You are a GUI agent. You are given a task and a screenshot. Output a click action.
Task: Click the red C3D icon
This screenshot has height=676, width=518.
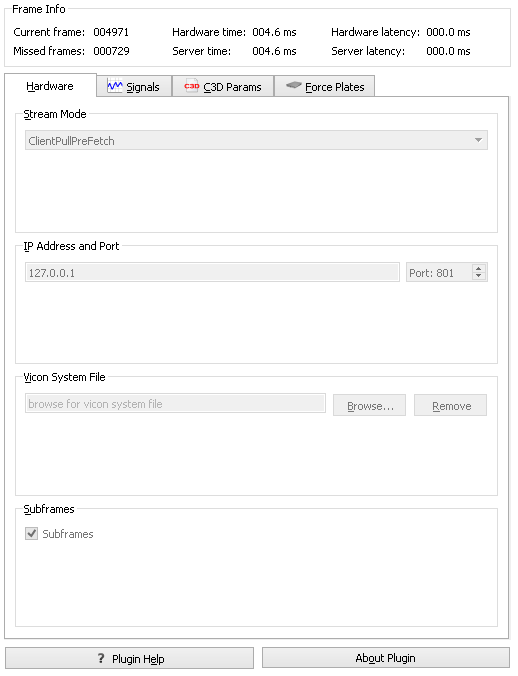[191, 86]
